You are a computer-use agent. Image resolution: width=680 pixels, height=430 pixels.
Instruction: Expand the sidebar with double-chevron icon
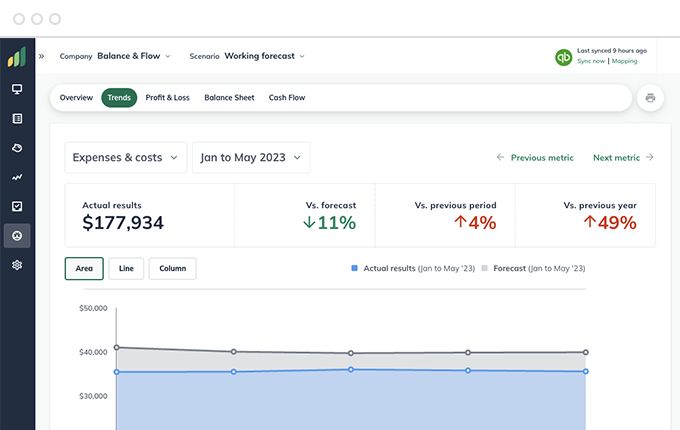pyautogui.click(x=42, y=56)
